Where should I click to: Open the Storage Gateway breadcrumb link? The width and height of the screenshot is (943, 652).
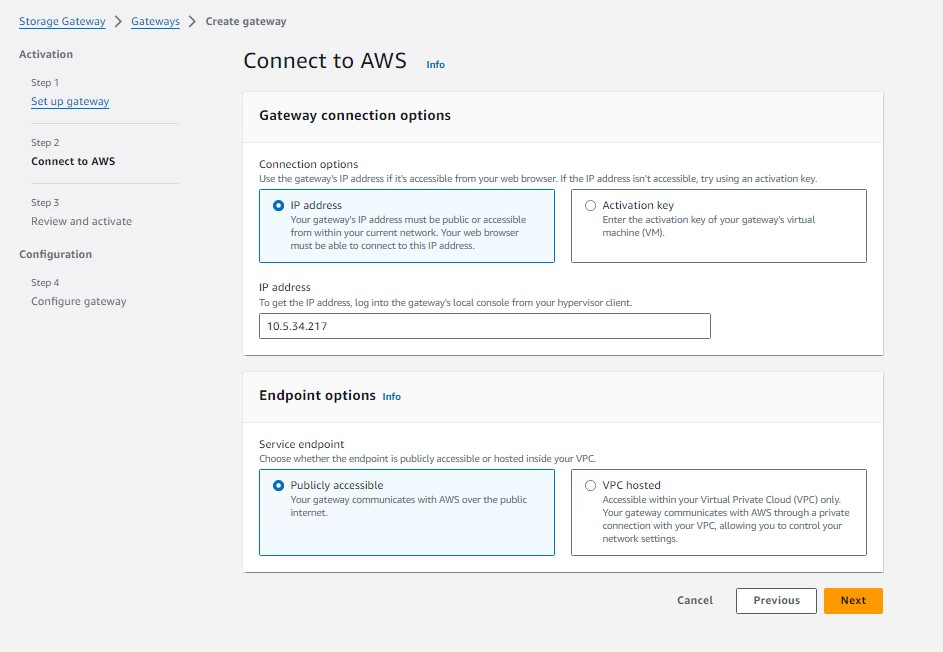pos(62,22)
